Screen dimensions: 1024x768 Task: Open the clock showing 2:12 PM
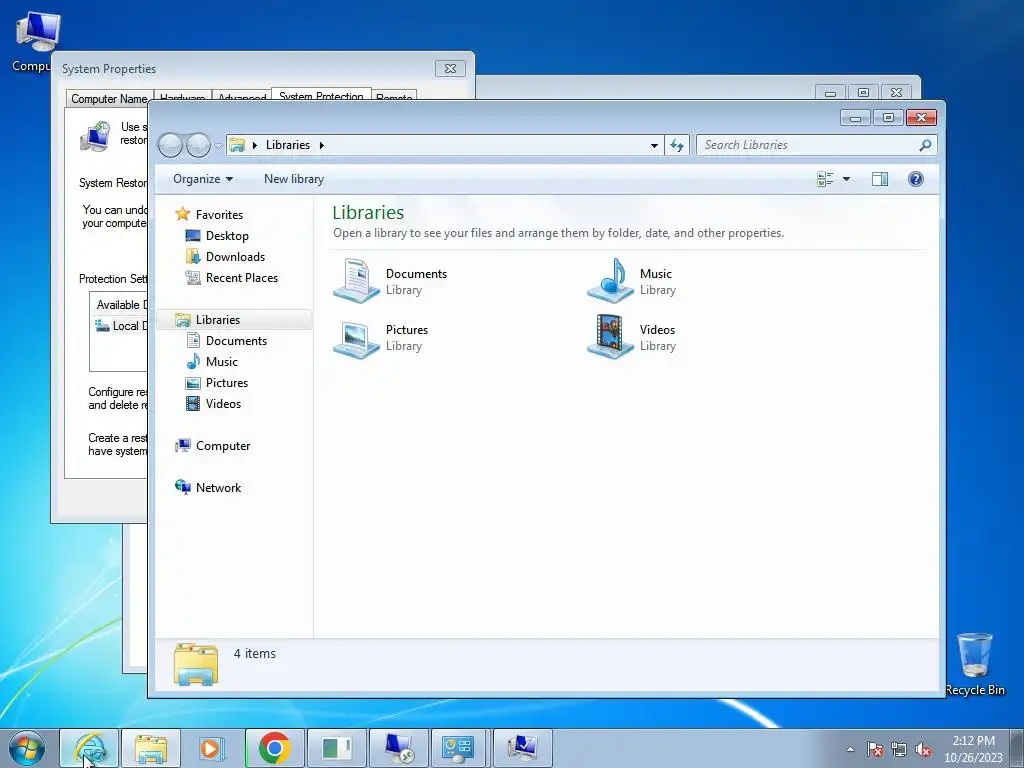974,749
